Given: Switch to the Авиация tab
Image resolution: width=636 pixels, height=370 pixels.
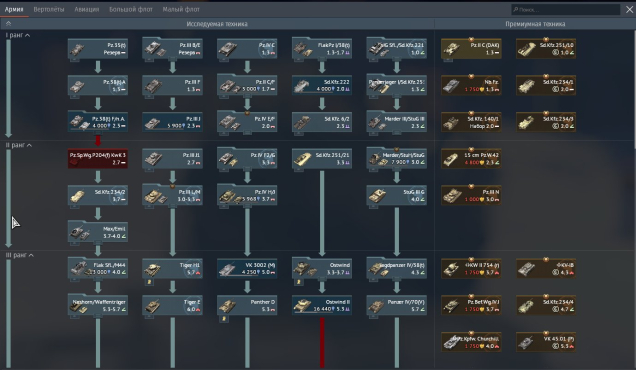Looking at the screenshot, I should point(86,9).
